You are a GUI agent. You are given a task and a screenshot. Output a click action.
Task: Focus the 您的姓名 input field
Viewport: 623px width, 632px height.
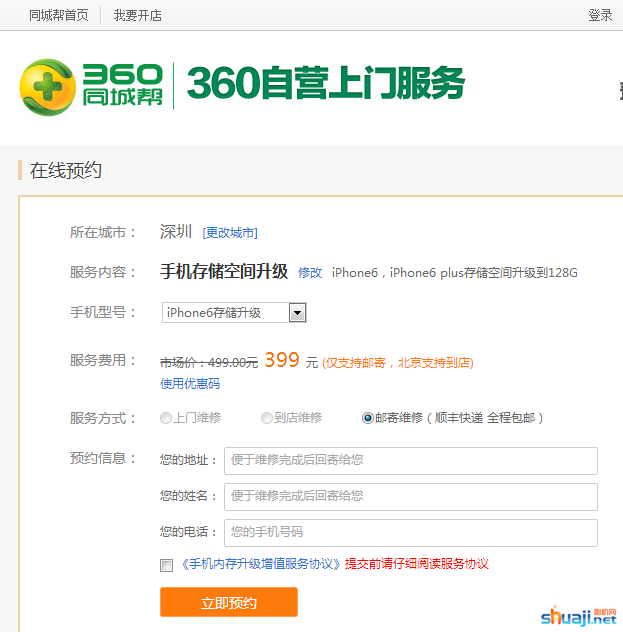pyautogui.click(x=411, y=497)
